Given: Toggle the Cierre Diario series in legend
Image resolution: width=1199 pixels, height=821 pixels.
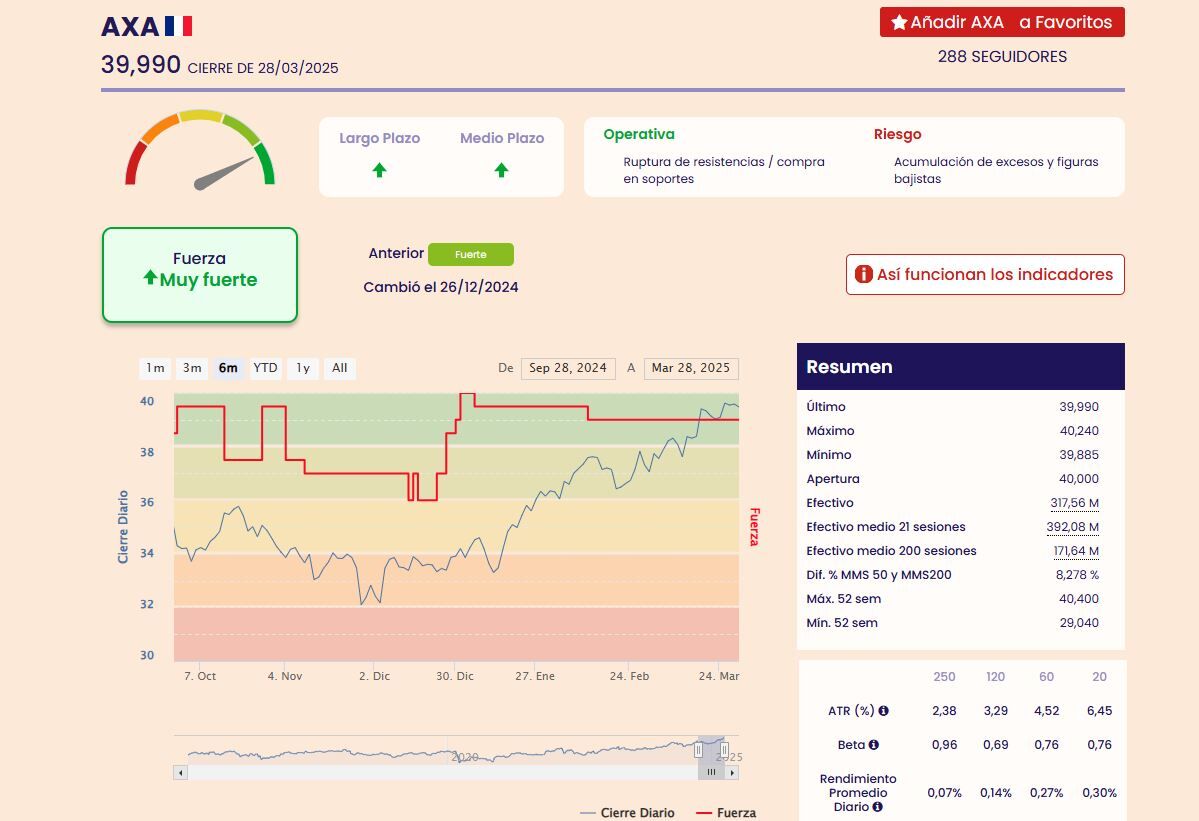Looking at the screenshot, I should tap(627, 813).
